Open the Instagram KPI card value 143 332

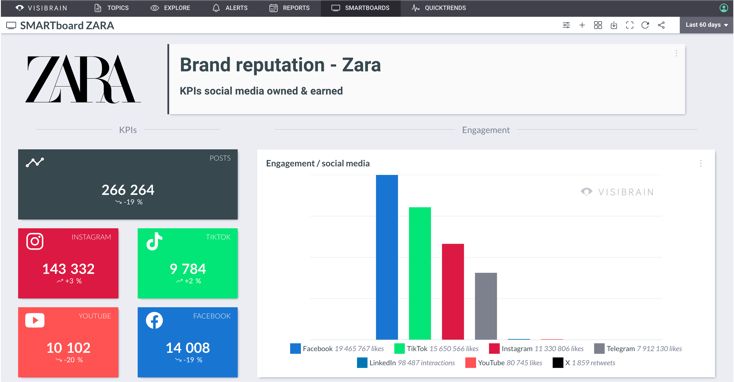tap(68, 263)
